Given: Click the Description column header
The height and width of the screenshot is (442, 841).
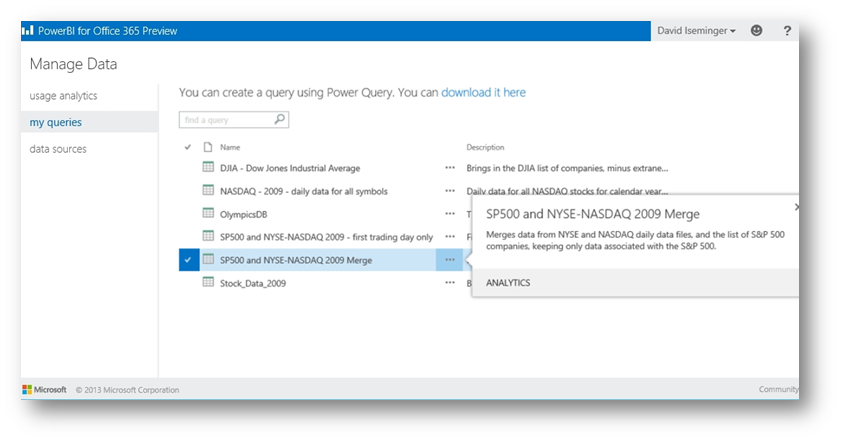Looking at the screenshot, I should (x=485, y=147).
